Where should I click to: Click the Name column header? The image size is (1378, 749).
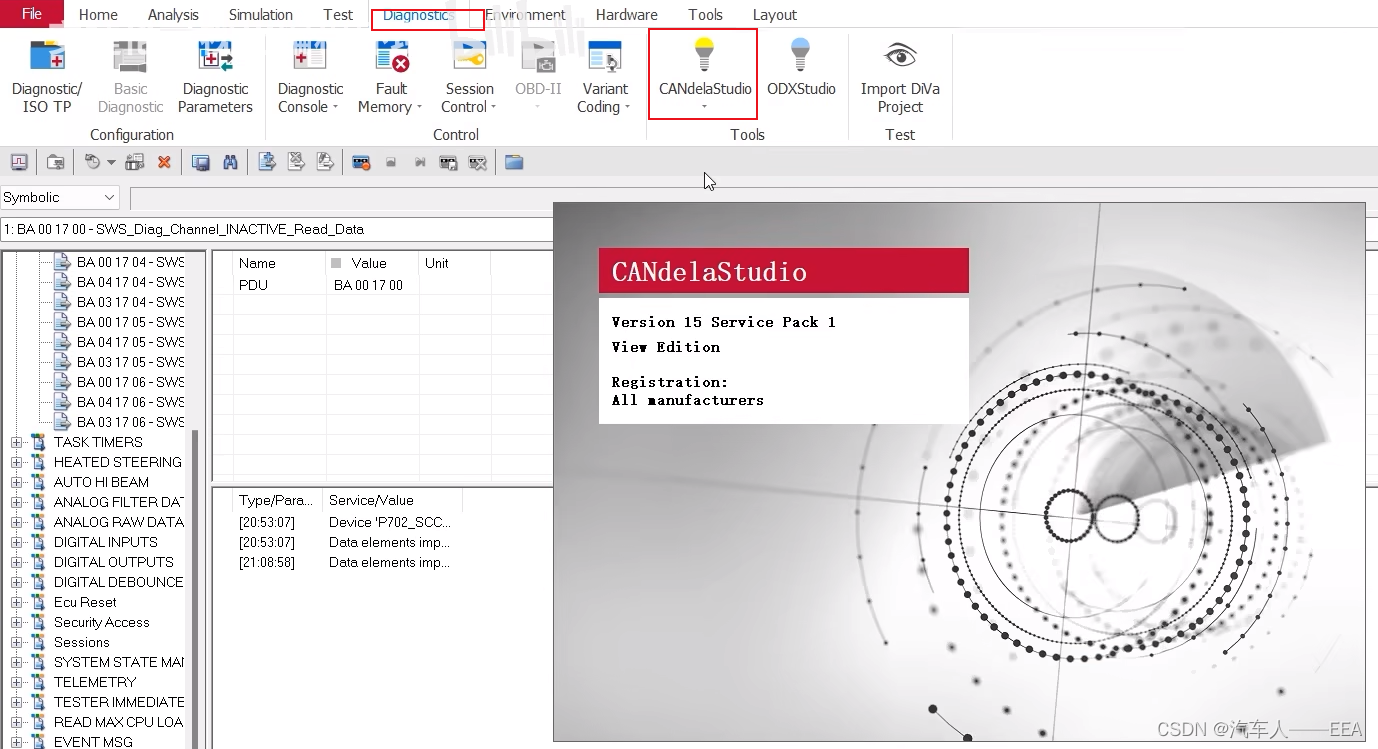coord(279,263)
